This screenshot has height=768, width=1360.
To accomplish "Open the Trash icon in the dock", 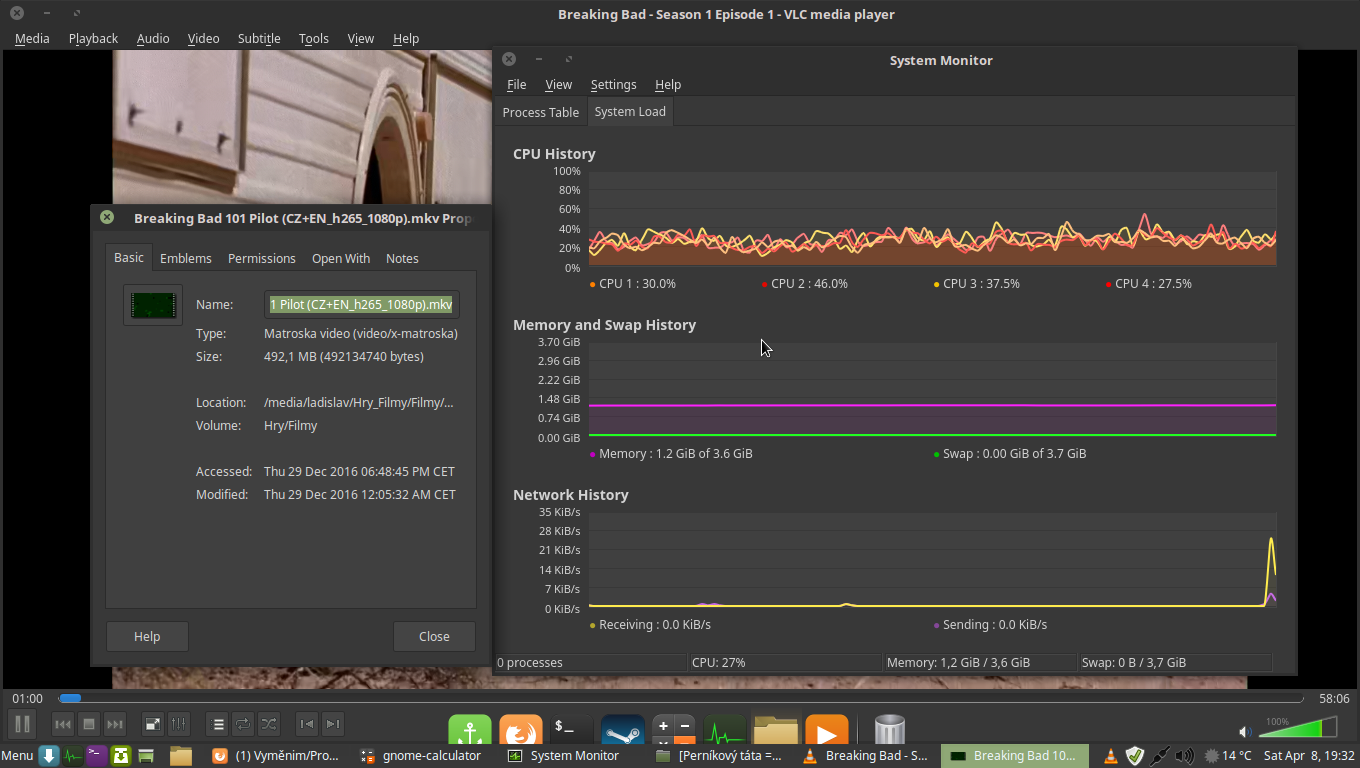I will (x=889, y=731).
